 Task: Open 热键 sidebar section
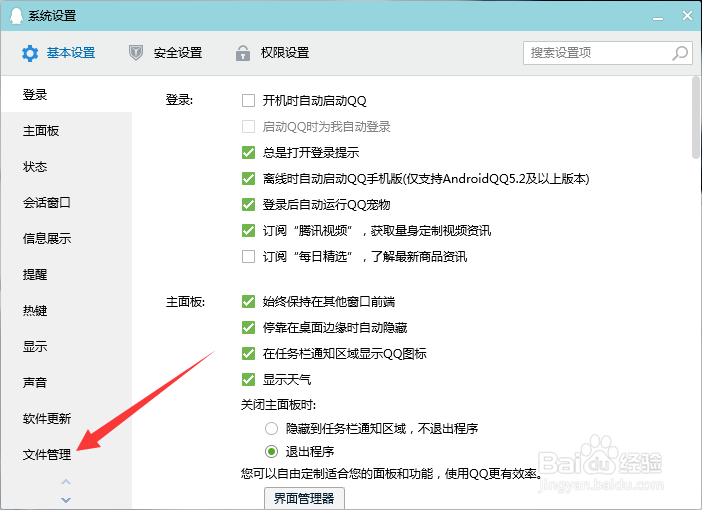66,310
